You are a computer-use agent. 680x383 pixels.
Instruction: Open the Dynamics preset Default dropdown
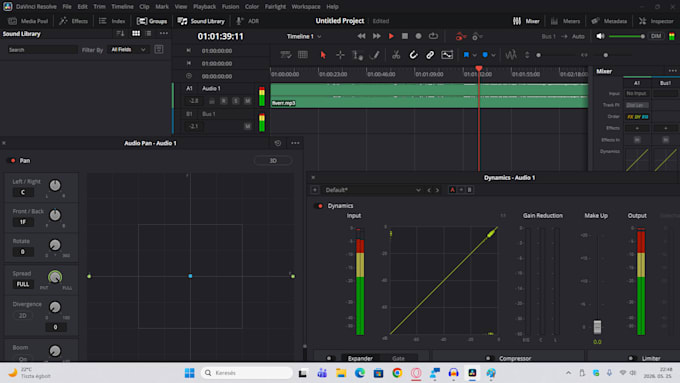click(373, 190)
